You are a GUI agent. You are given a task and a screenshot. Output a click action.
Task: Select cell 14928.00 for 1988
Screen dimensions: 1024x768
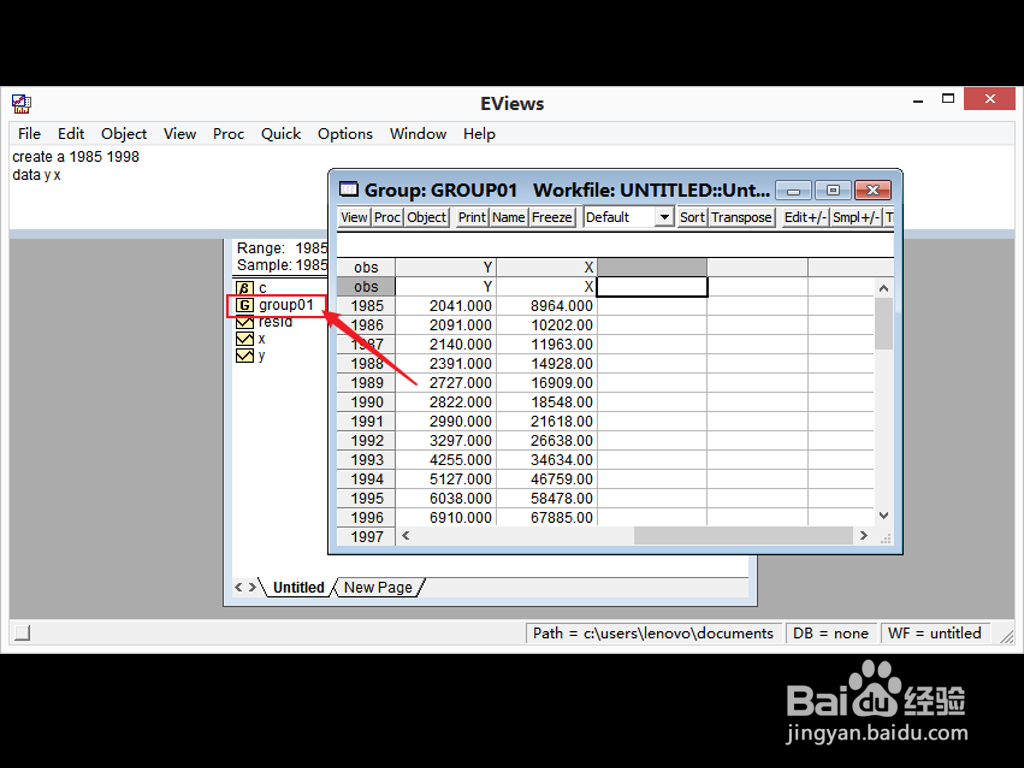coord(547,364)
